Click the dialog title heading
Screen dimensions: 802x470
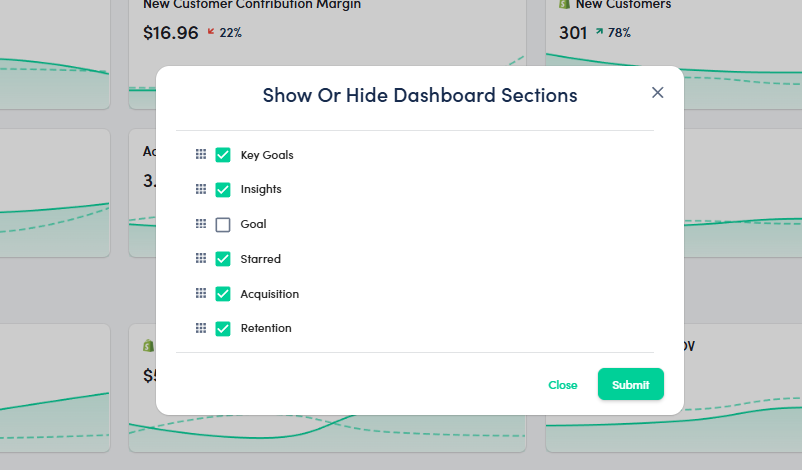click(419, 96)
